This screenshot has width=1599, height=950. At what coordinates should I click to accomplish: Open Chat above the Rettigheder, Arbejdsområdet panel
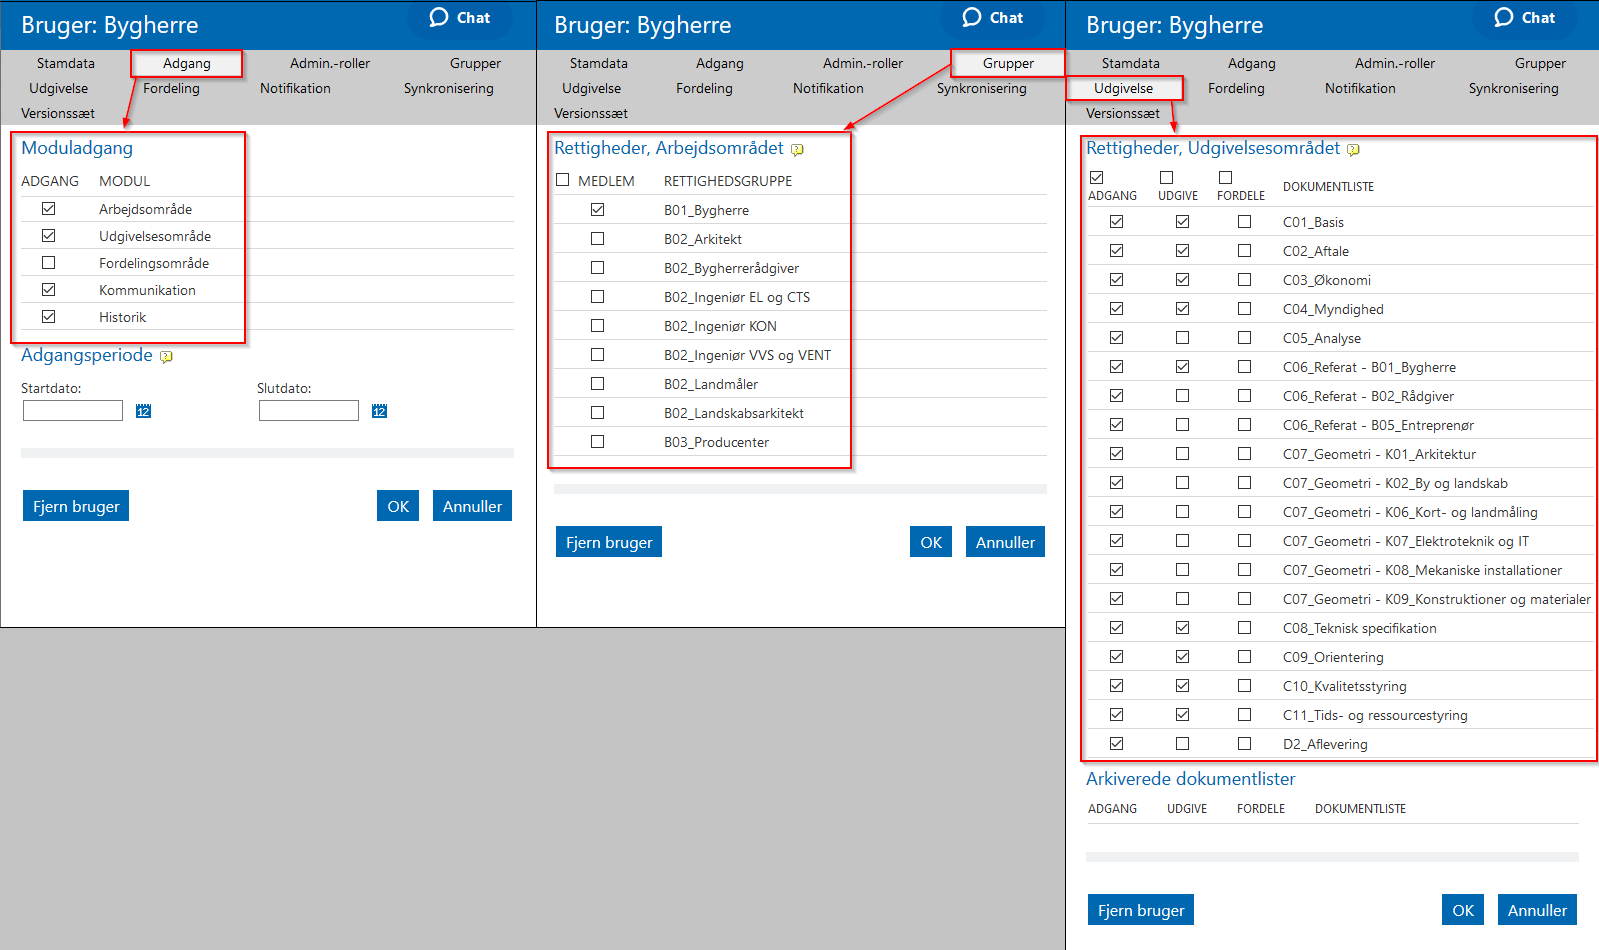tap(993, 18)
